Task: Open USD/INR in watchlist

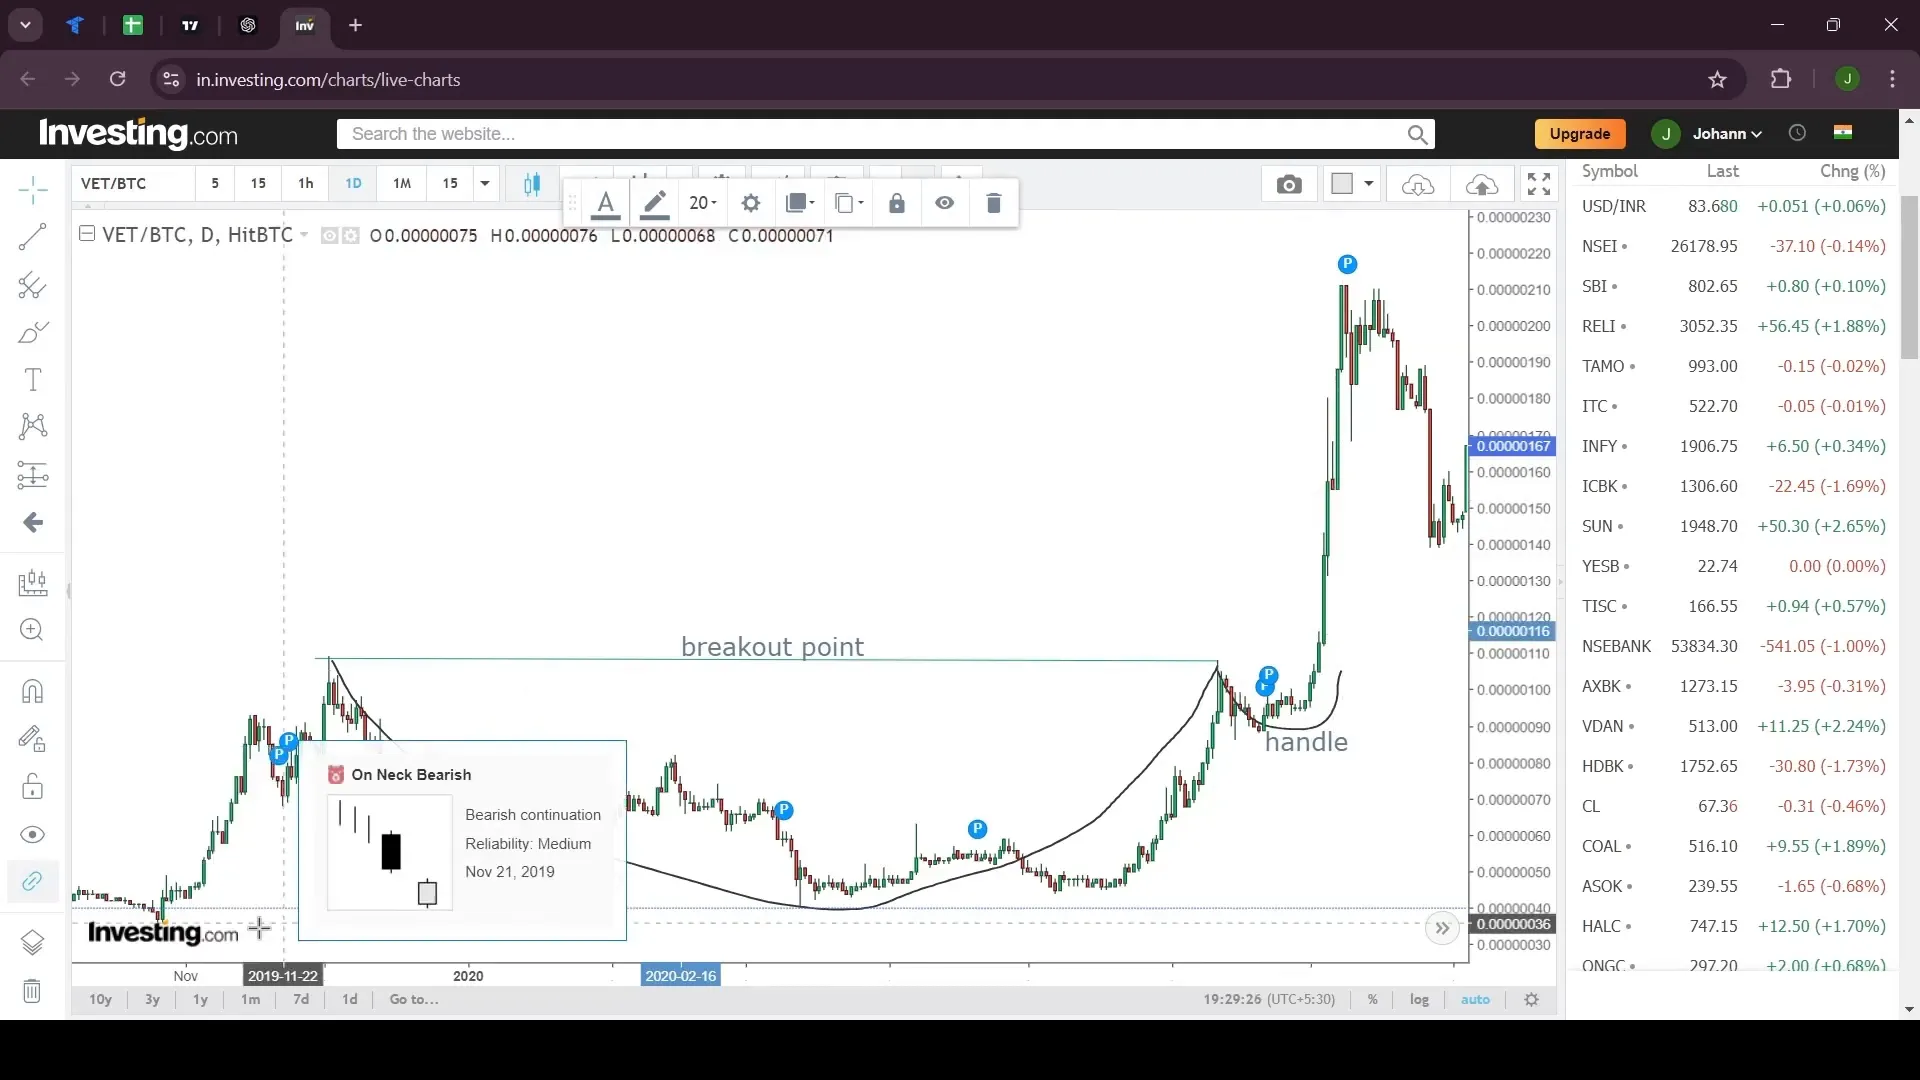Action: tap(1734, 206)
